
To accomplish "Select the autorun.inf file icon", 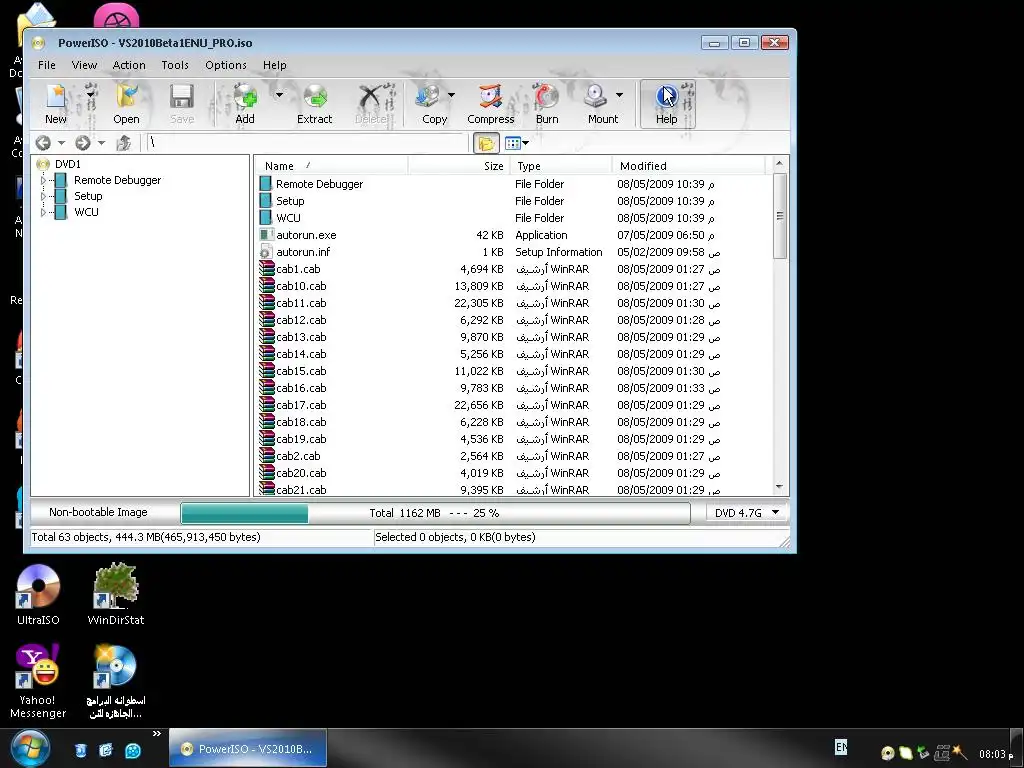I will click(266, 252).
